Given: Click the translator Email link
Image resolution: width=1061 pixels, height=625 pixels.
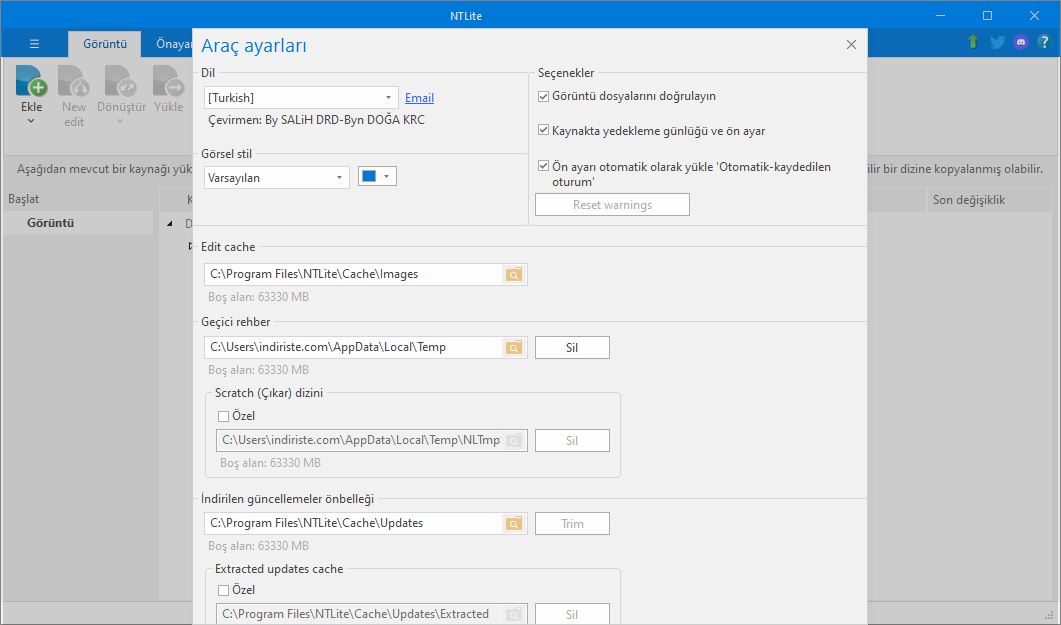Looking at the screenshot, I should point(420,98).
